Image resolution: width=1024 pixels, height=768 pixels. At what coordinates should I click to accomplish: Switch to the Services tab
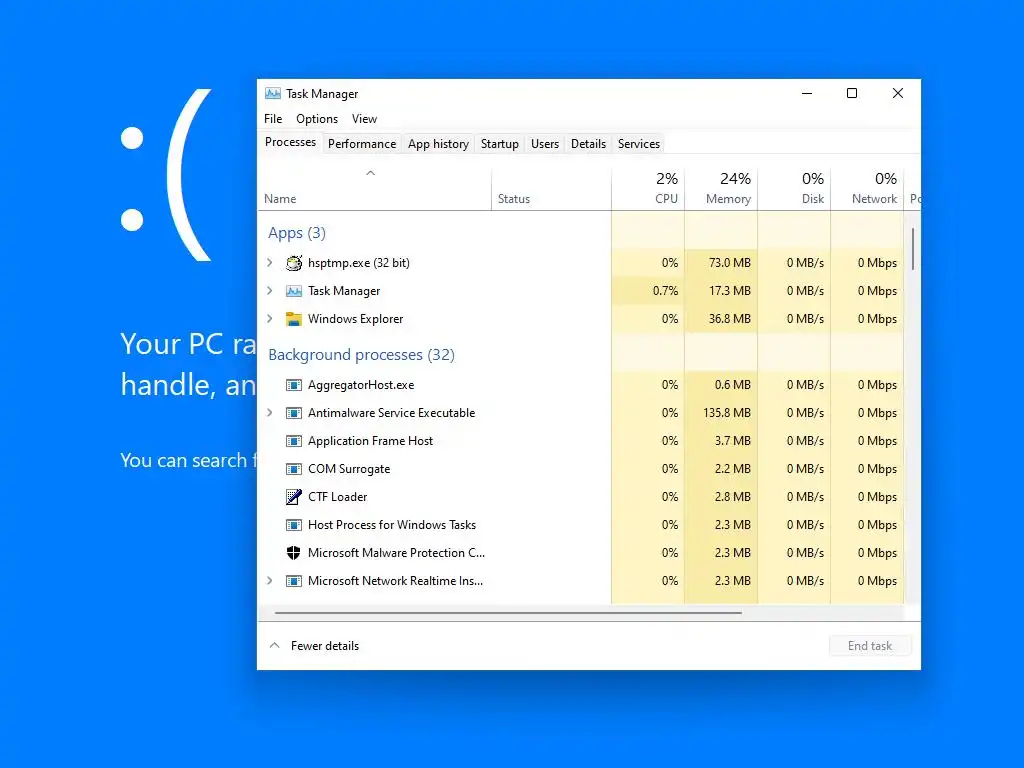click(x=639, y=144)
